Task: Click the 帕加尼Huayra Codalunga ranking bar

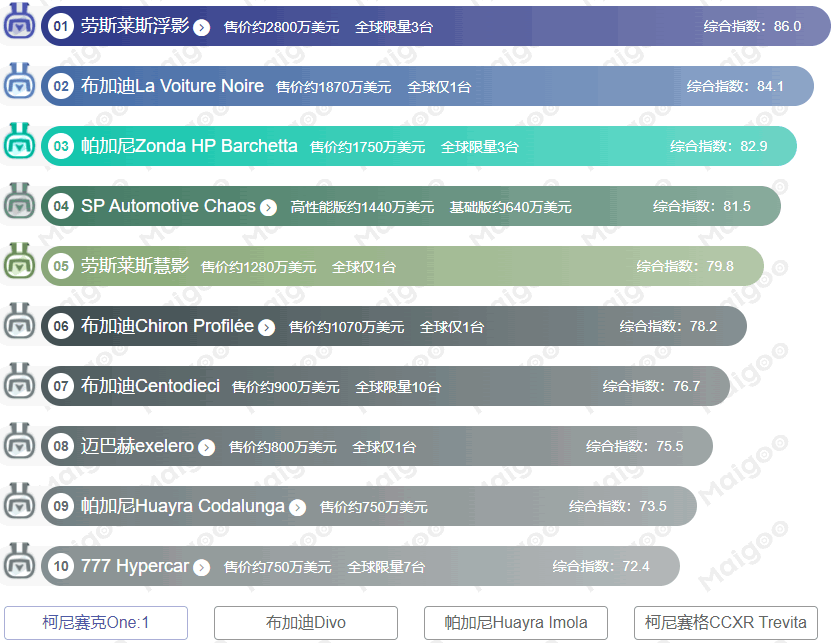Action: point(360,506)
